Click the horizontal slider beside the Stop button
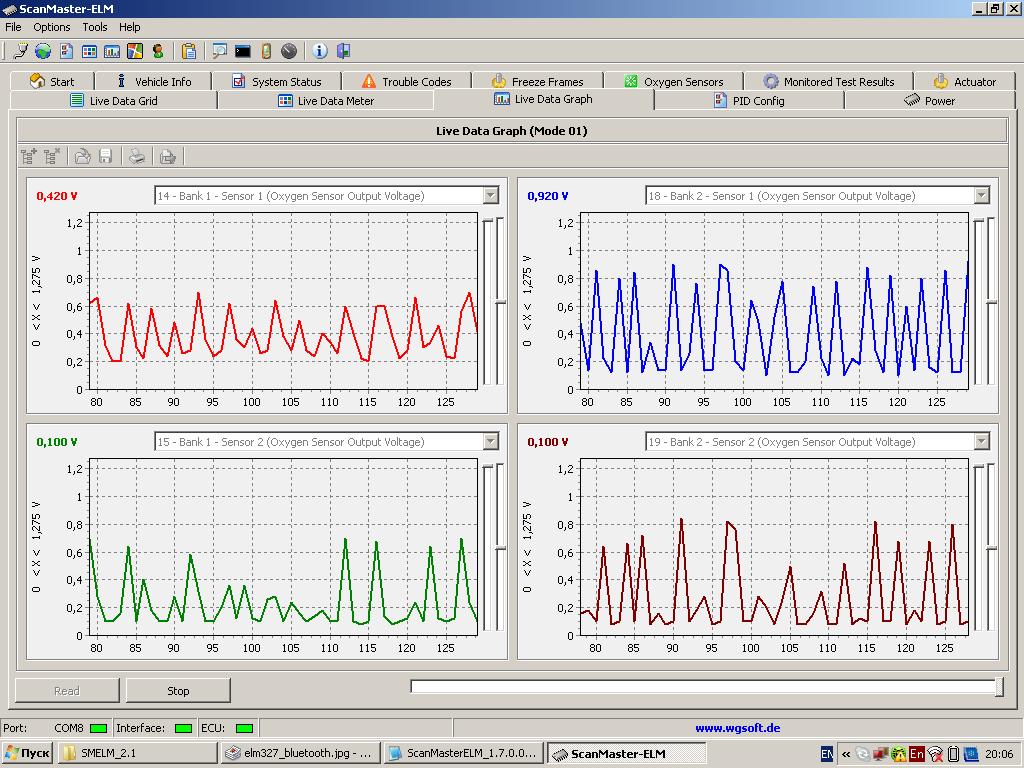1024x768 pixels. (706, 687)
